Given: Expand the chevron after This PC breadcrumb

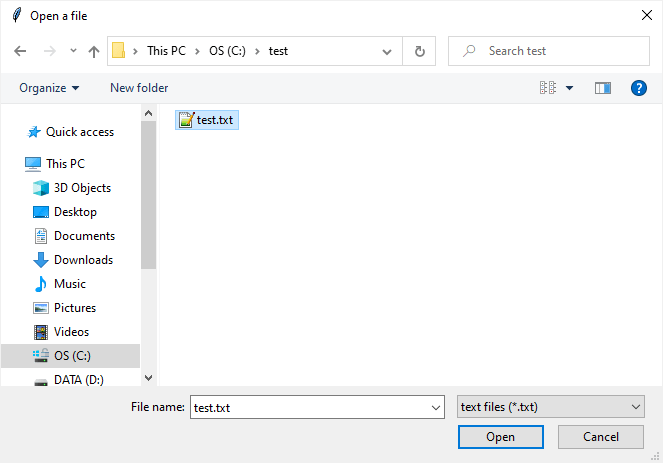Looking at the screenshot, I should 197,51.
